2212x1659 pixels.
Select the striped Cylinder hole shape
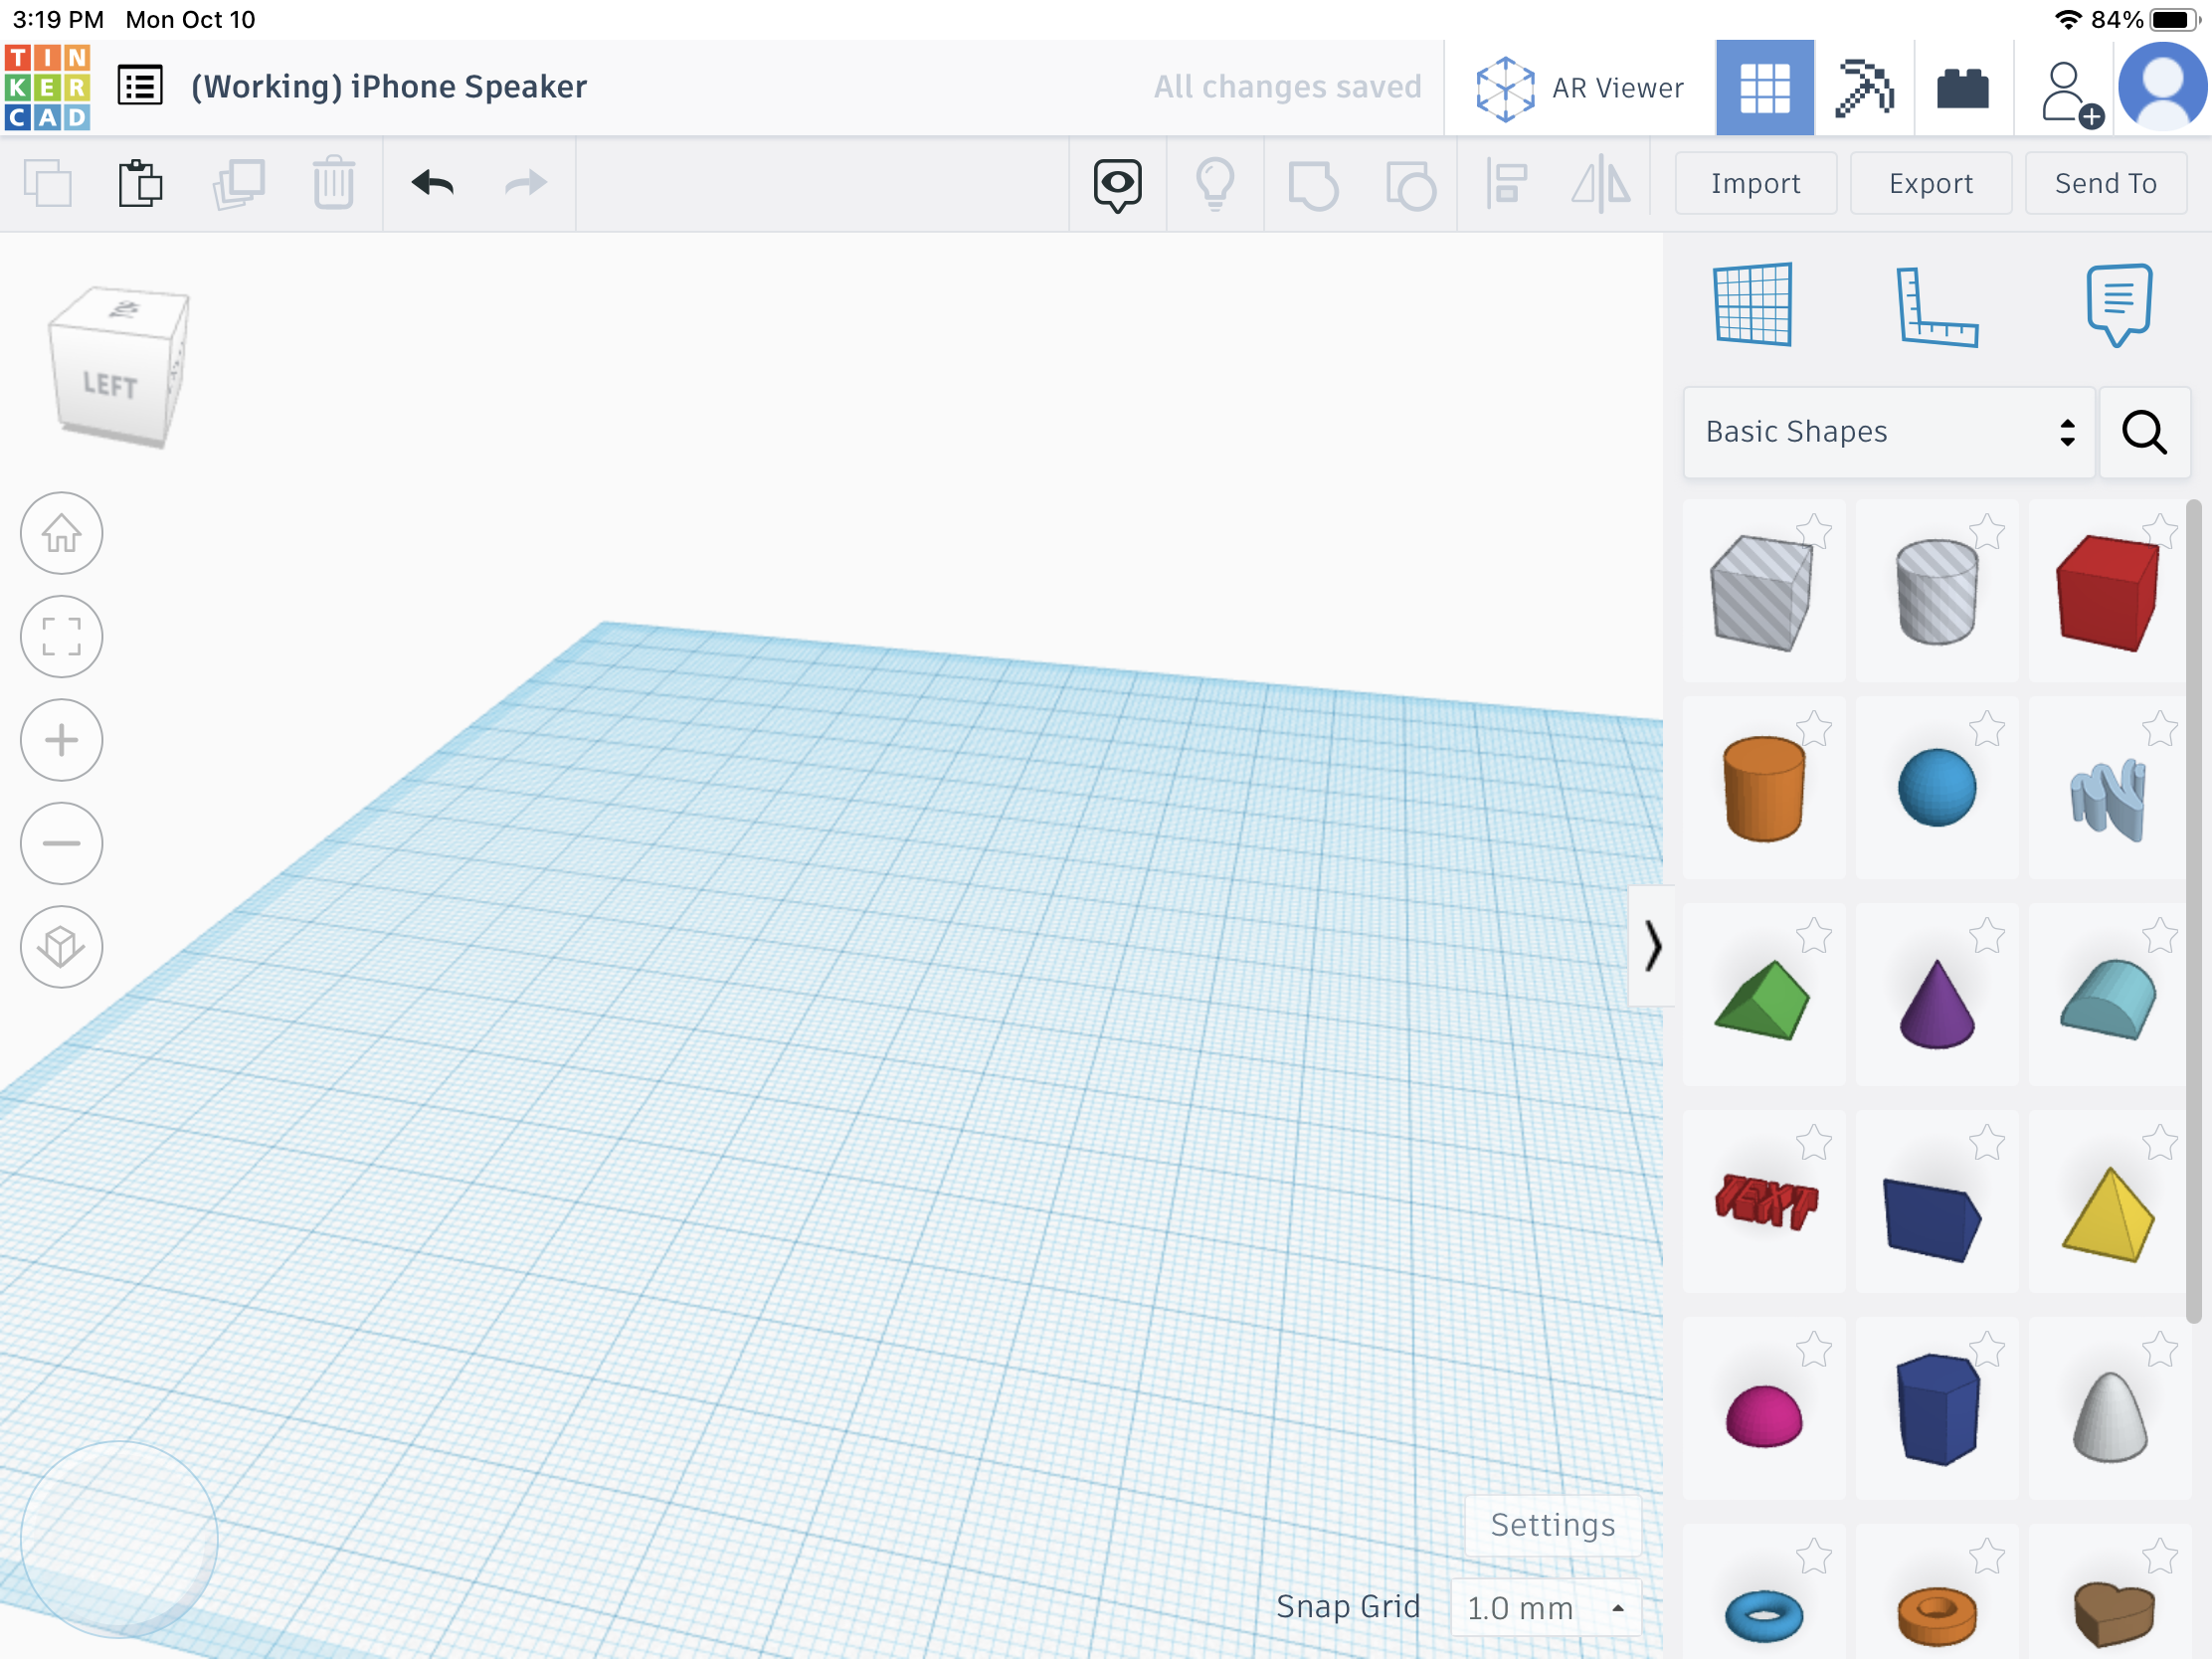pyautogui.click(x=1937, y=590)
